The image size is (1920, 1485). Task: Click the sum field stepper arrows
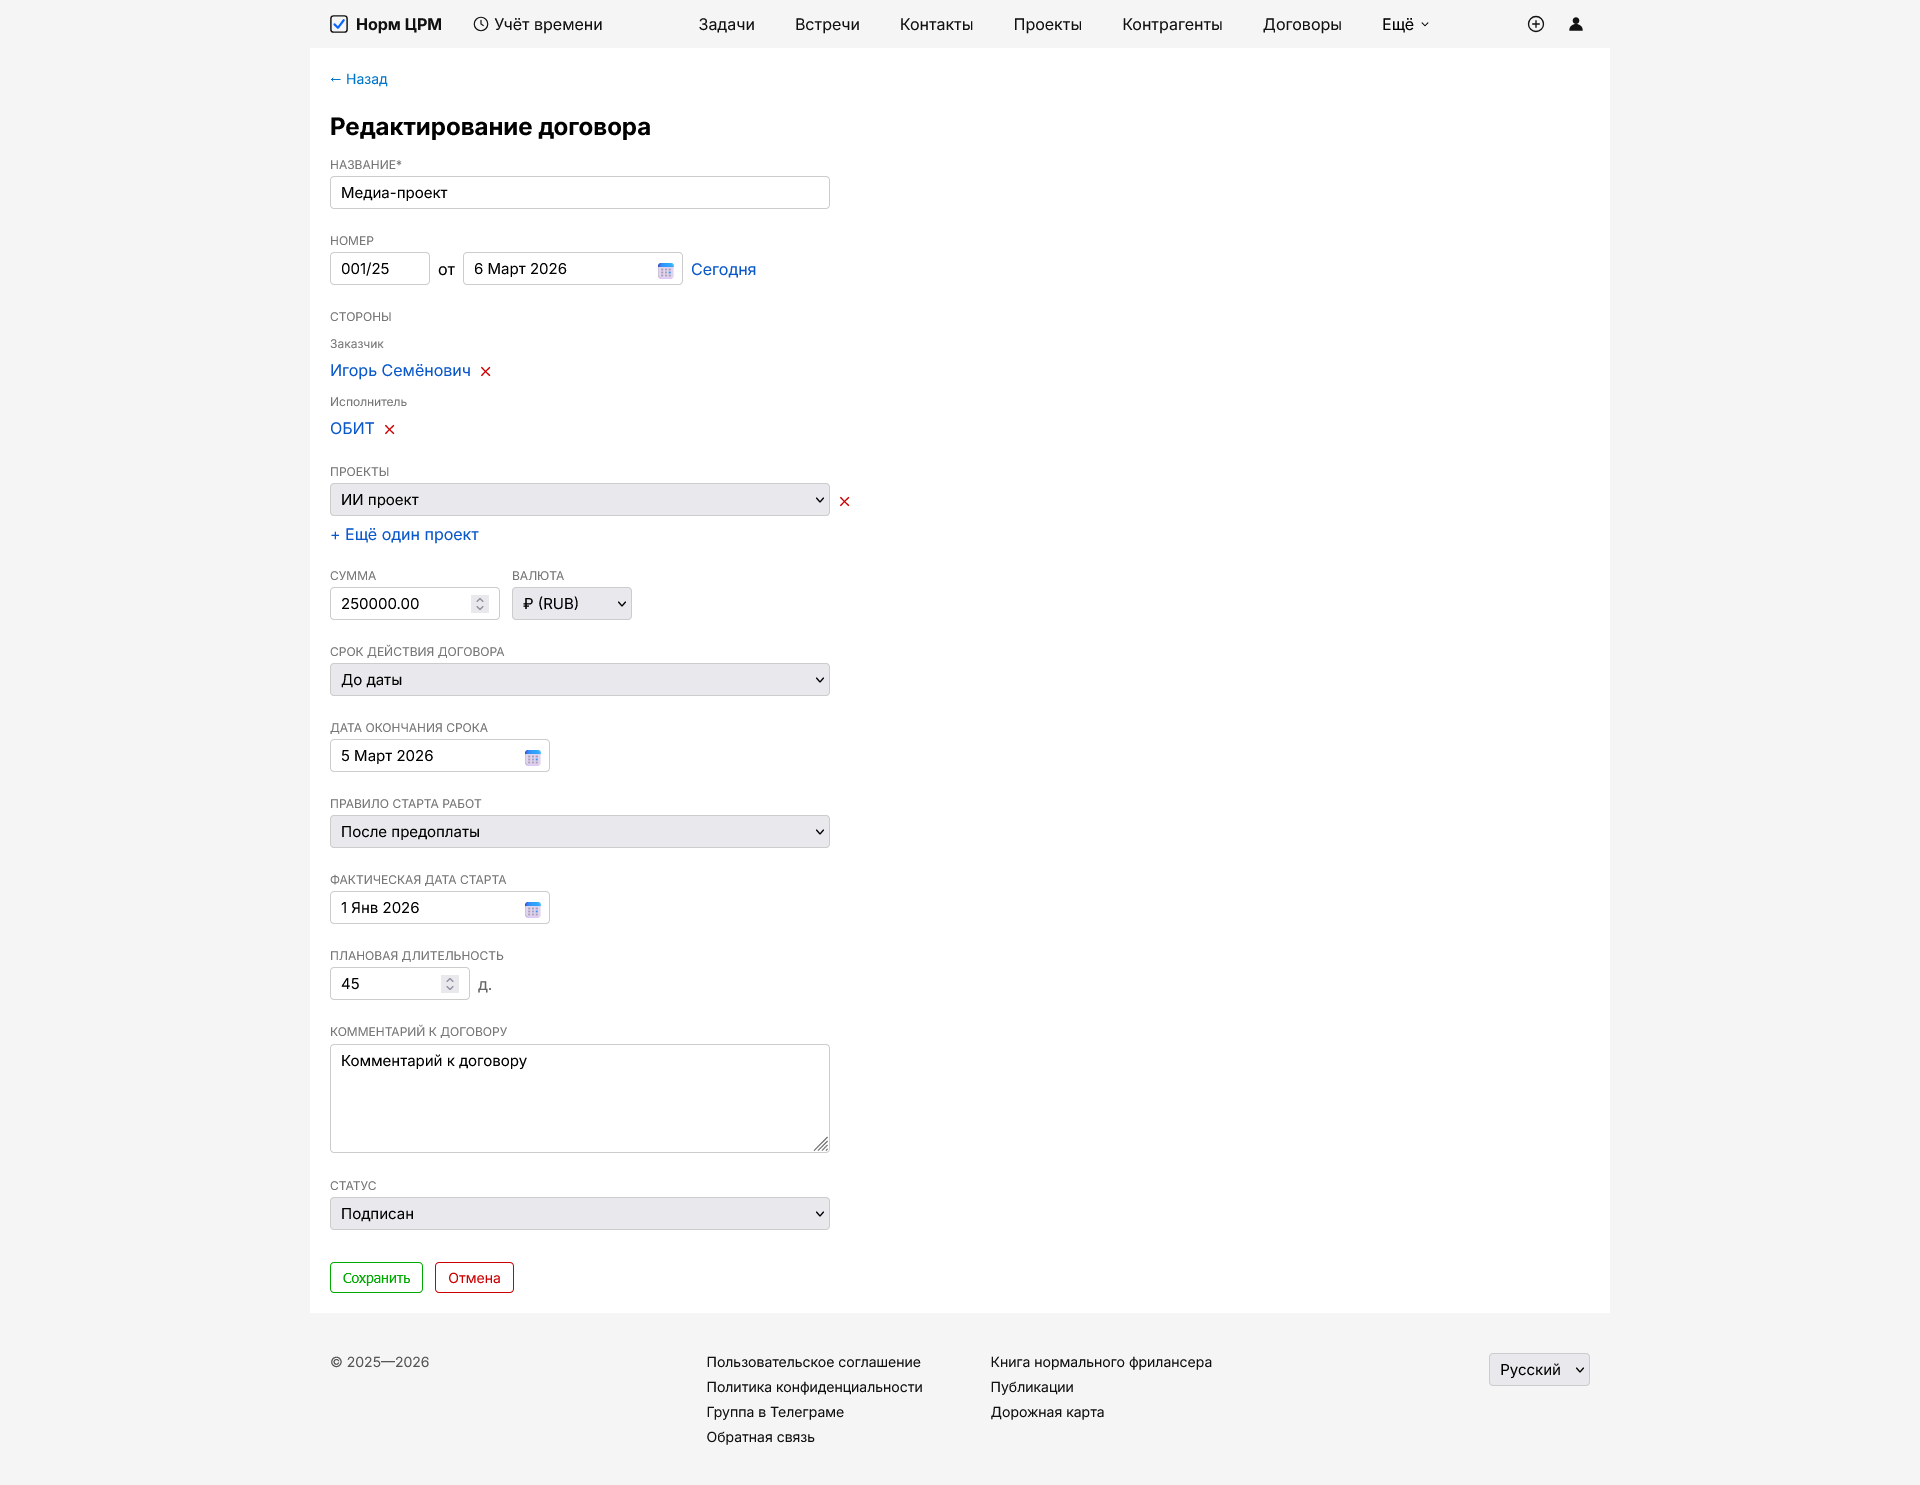[480, 604]
